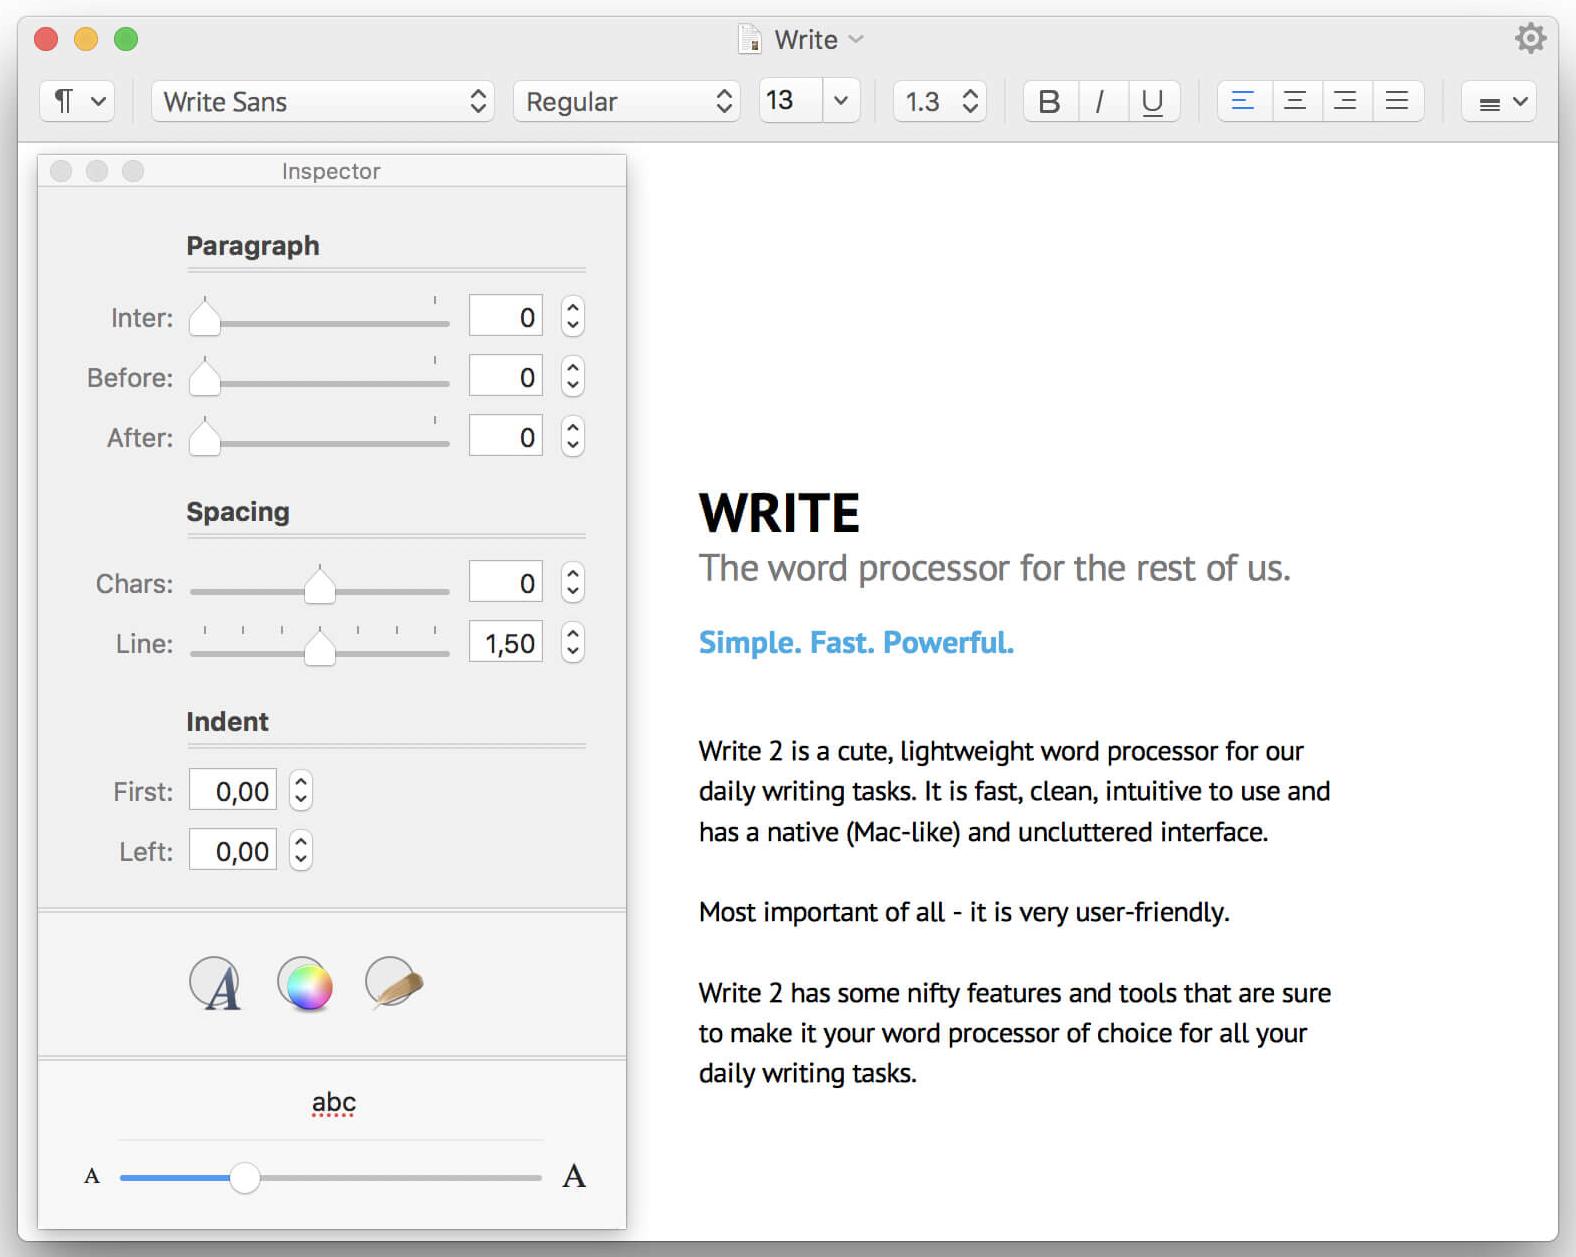The image size is (1576, 1257).
Task: Open settings gear in title bar
Action: pyautogui.click(x=1530, y=39)
